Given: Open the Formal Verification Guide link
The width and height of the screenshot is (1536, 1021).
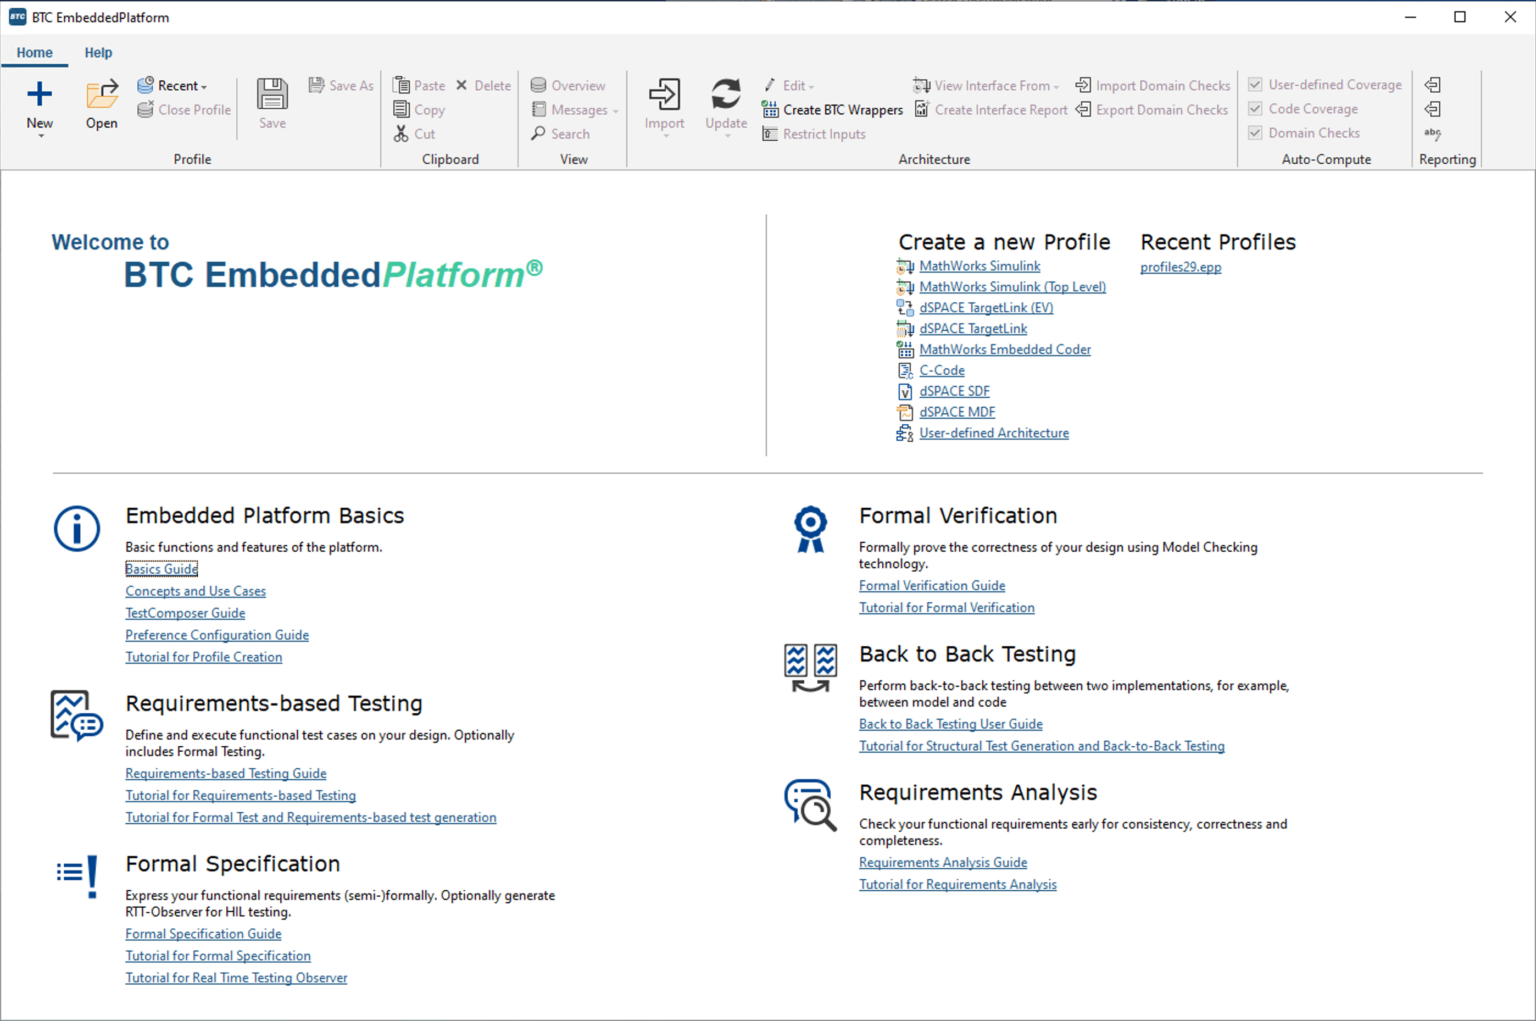Looking at the screenshot, I should tap(931, 586).
